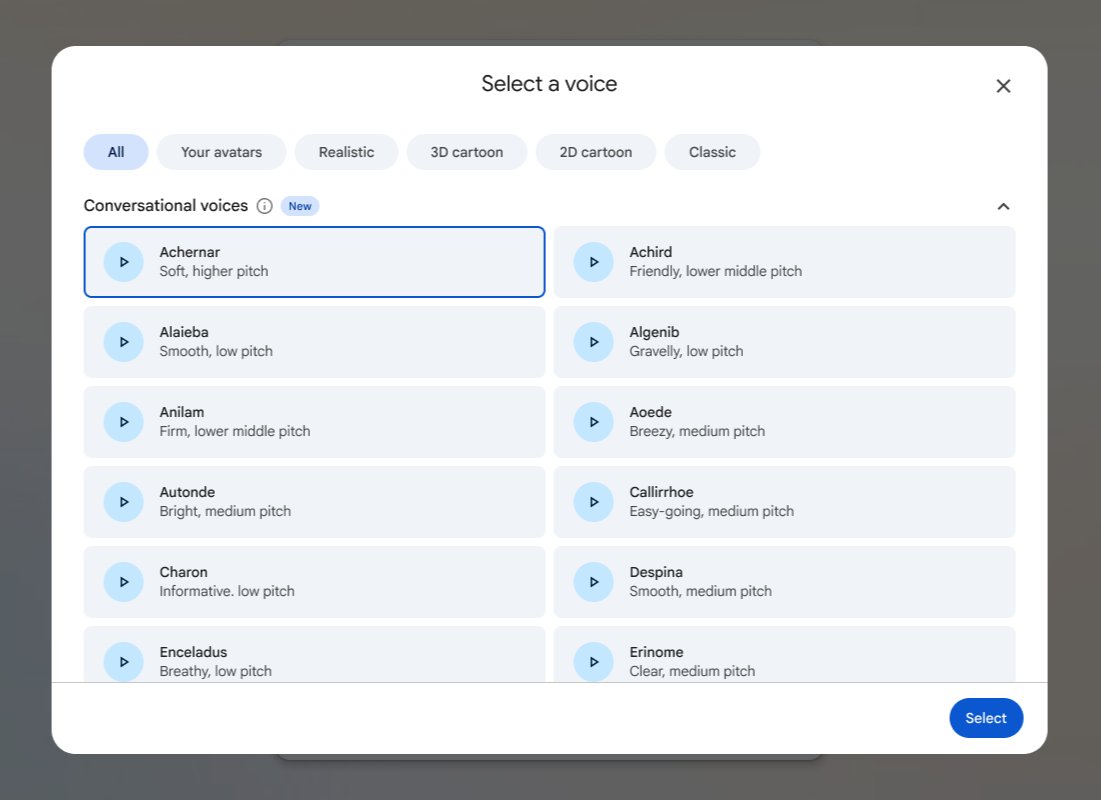Select the Anilam voice name
The image size is (1101, 800).
click(182, 412)
